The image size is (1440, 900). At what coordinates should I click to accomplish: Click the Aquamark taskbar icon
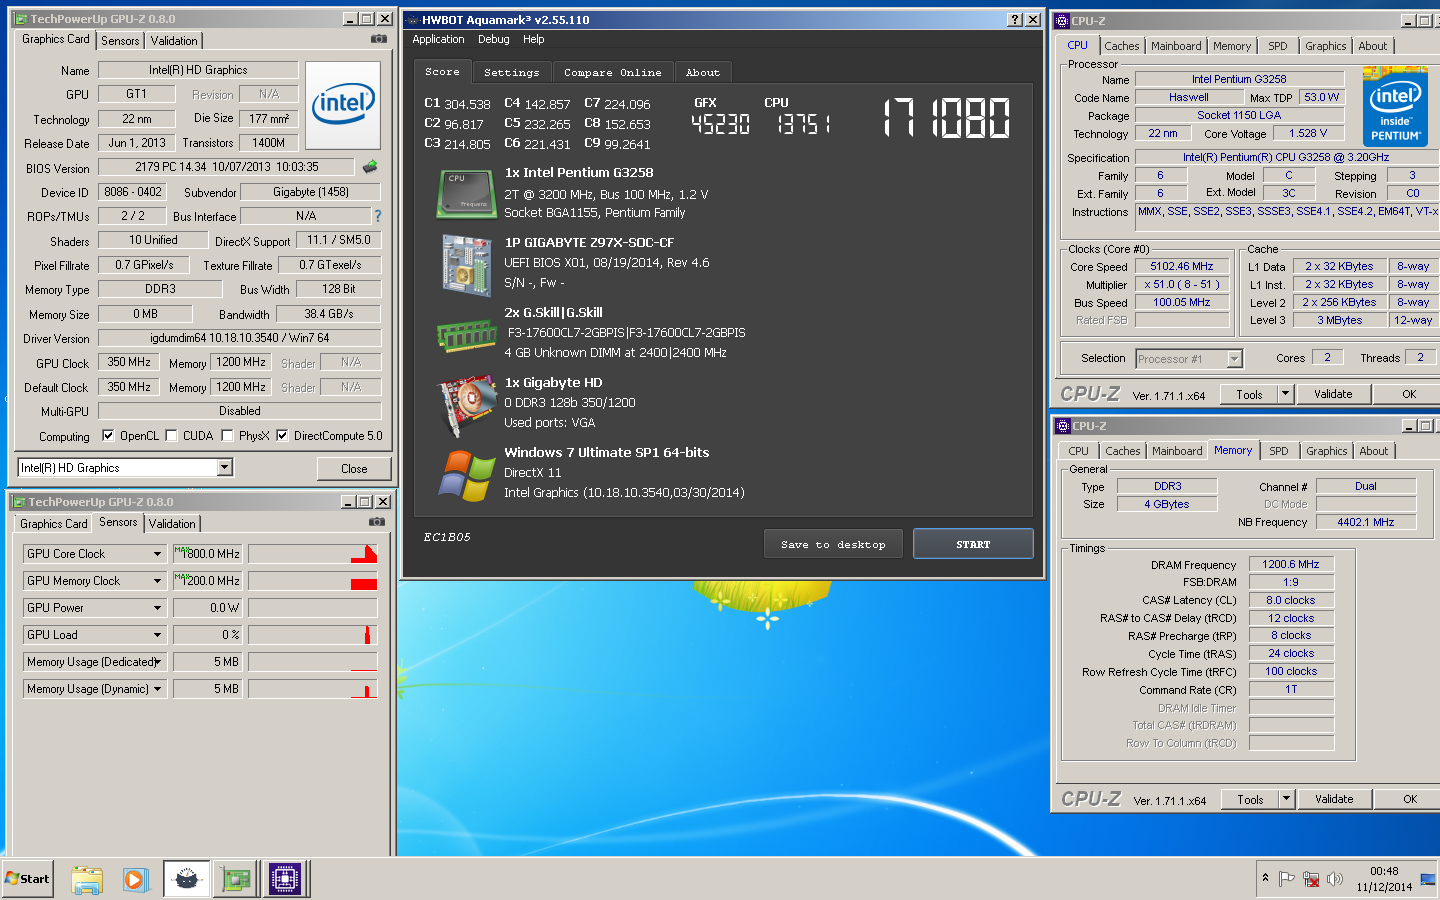coord(186,879)
